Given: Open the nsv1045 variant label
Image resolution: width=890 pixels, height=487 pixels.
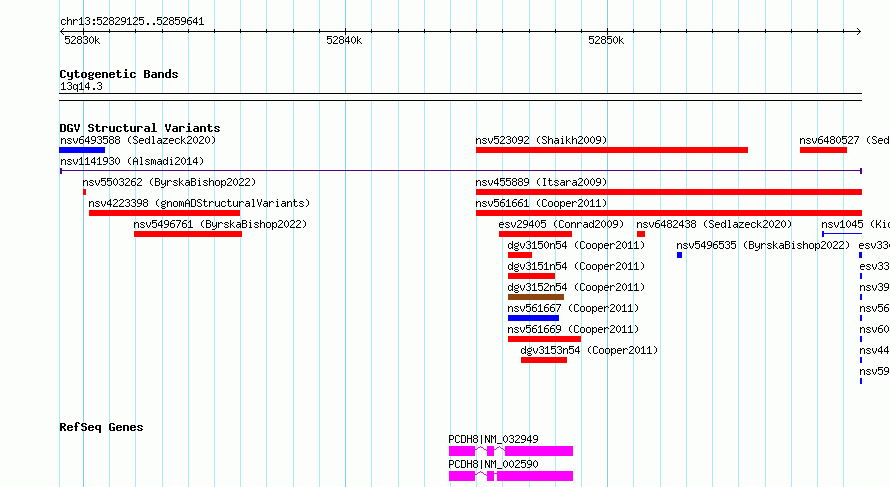Looking at the screenshot, I should click(x=855, y=224).
